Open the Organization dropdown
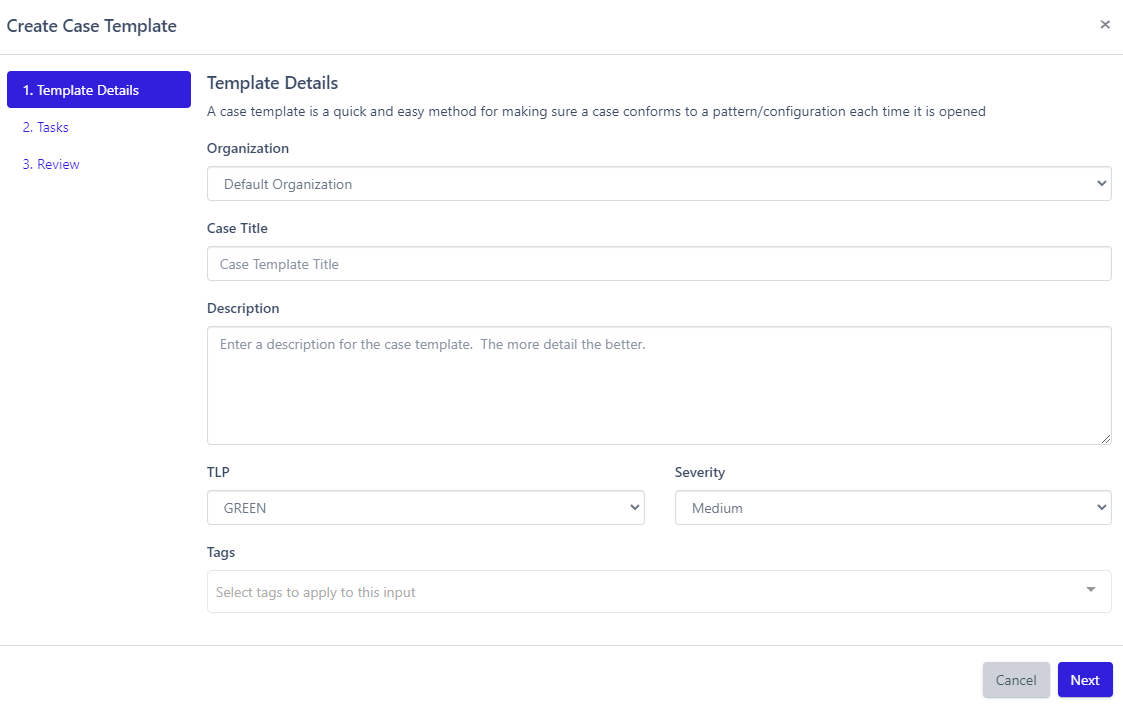1123x707 pixels. coord(659,184)
